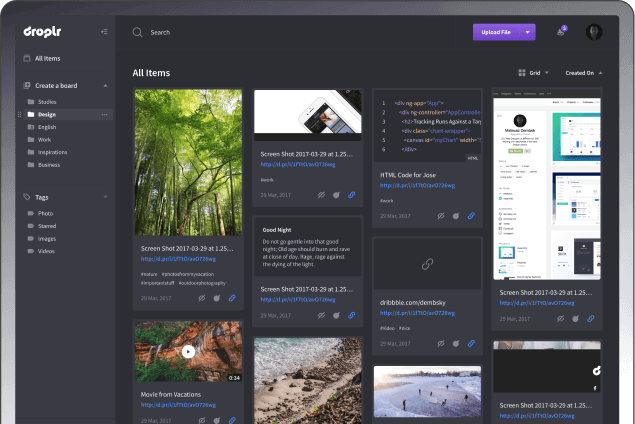
Task: Click droplet icon on dribbble profile screenshot card
Action: pos(575,319)
